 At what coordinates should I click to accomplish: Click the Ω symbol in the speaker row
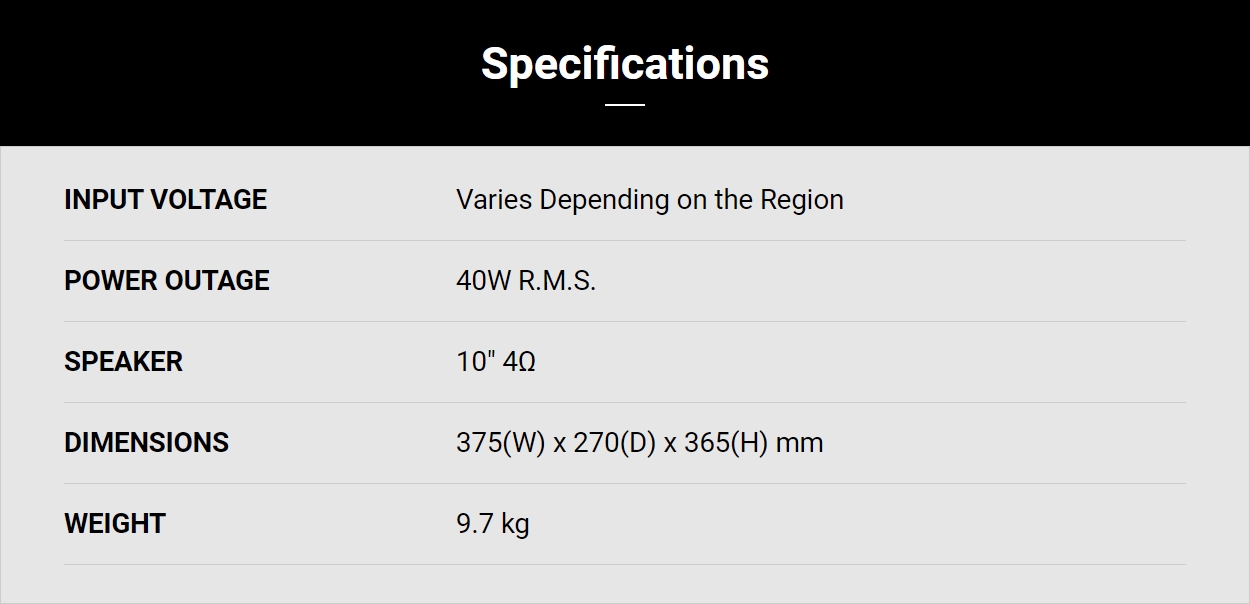(x=526, y=361)
